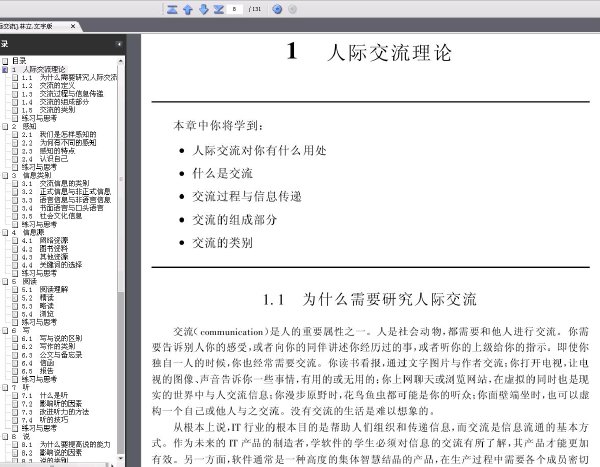Screen dimensions: 600x467
Task: Toggle the chapter 3 信息类别 node
Action: (5, 175)
